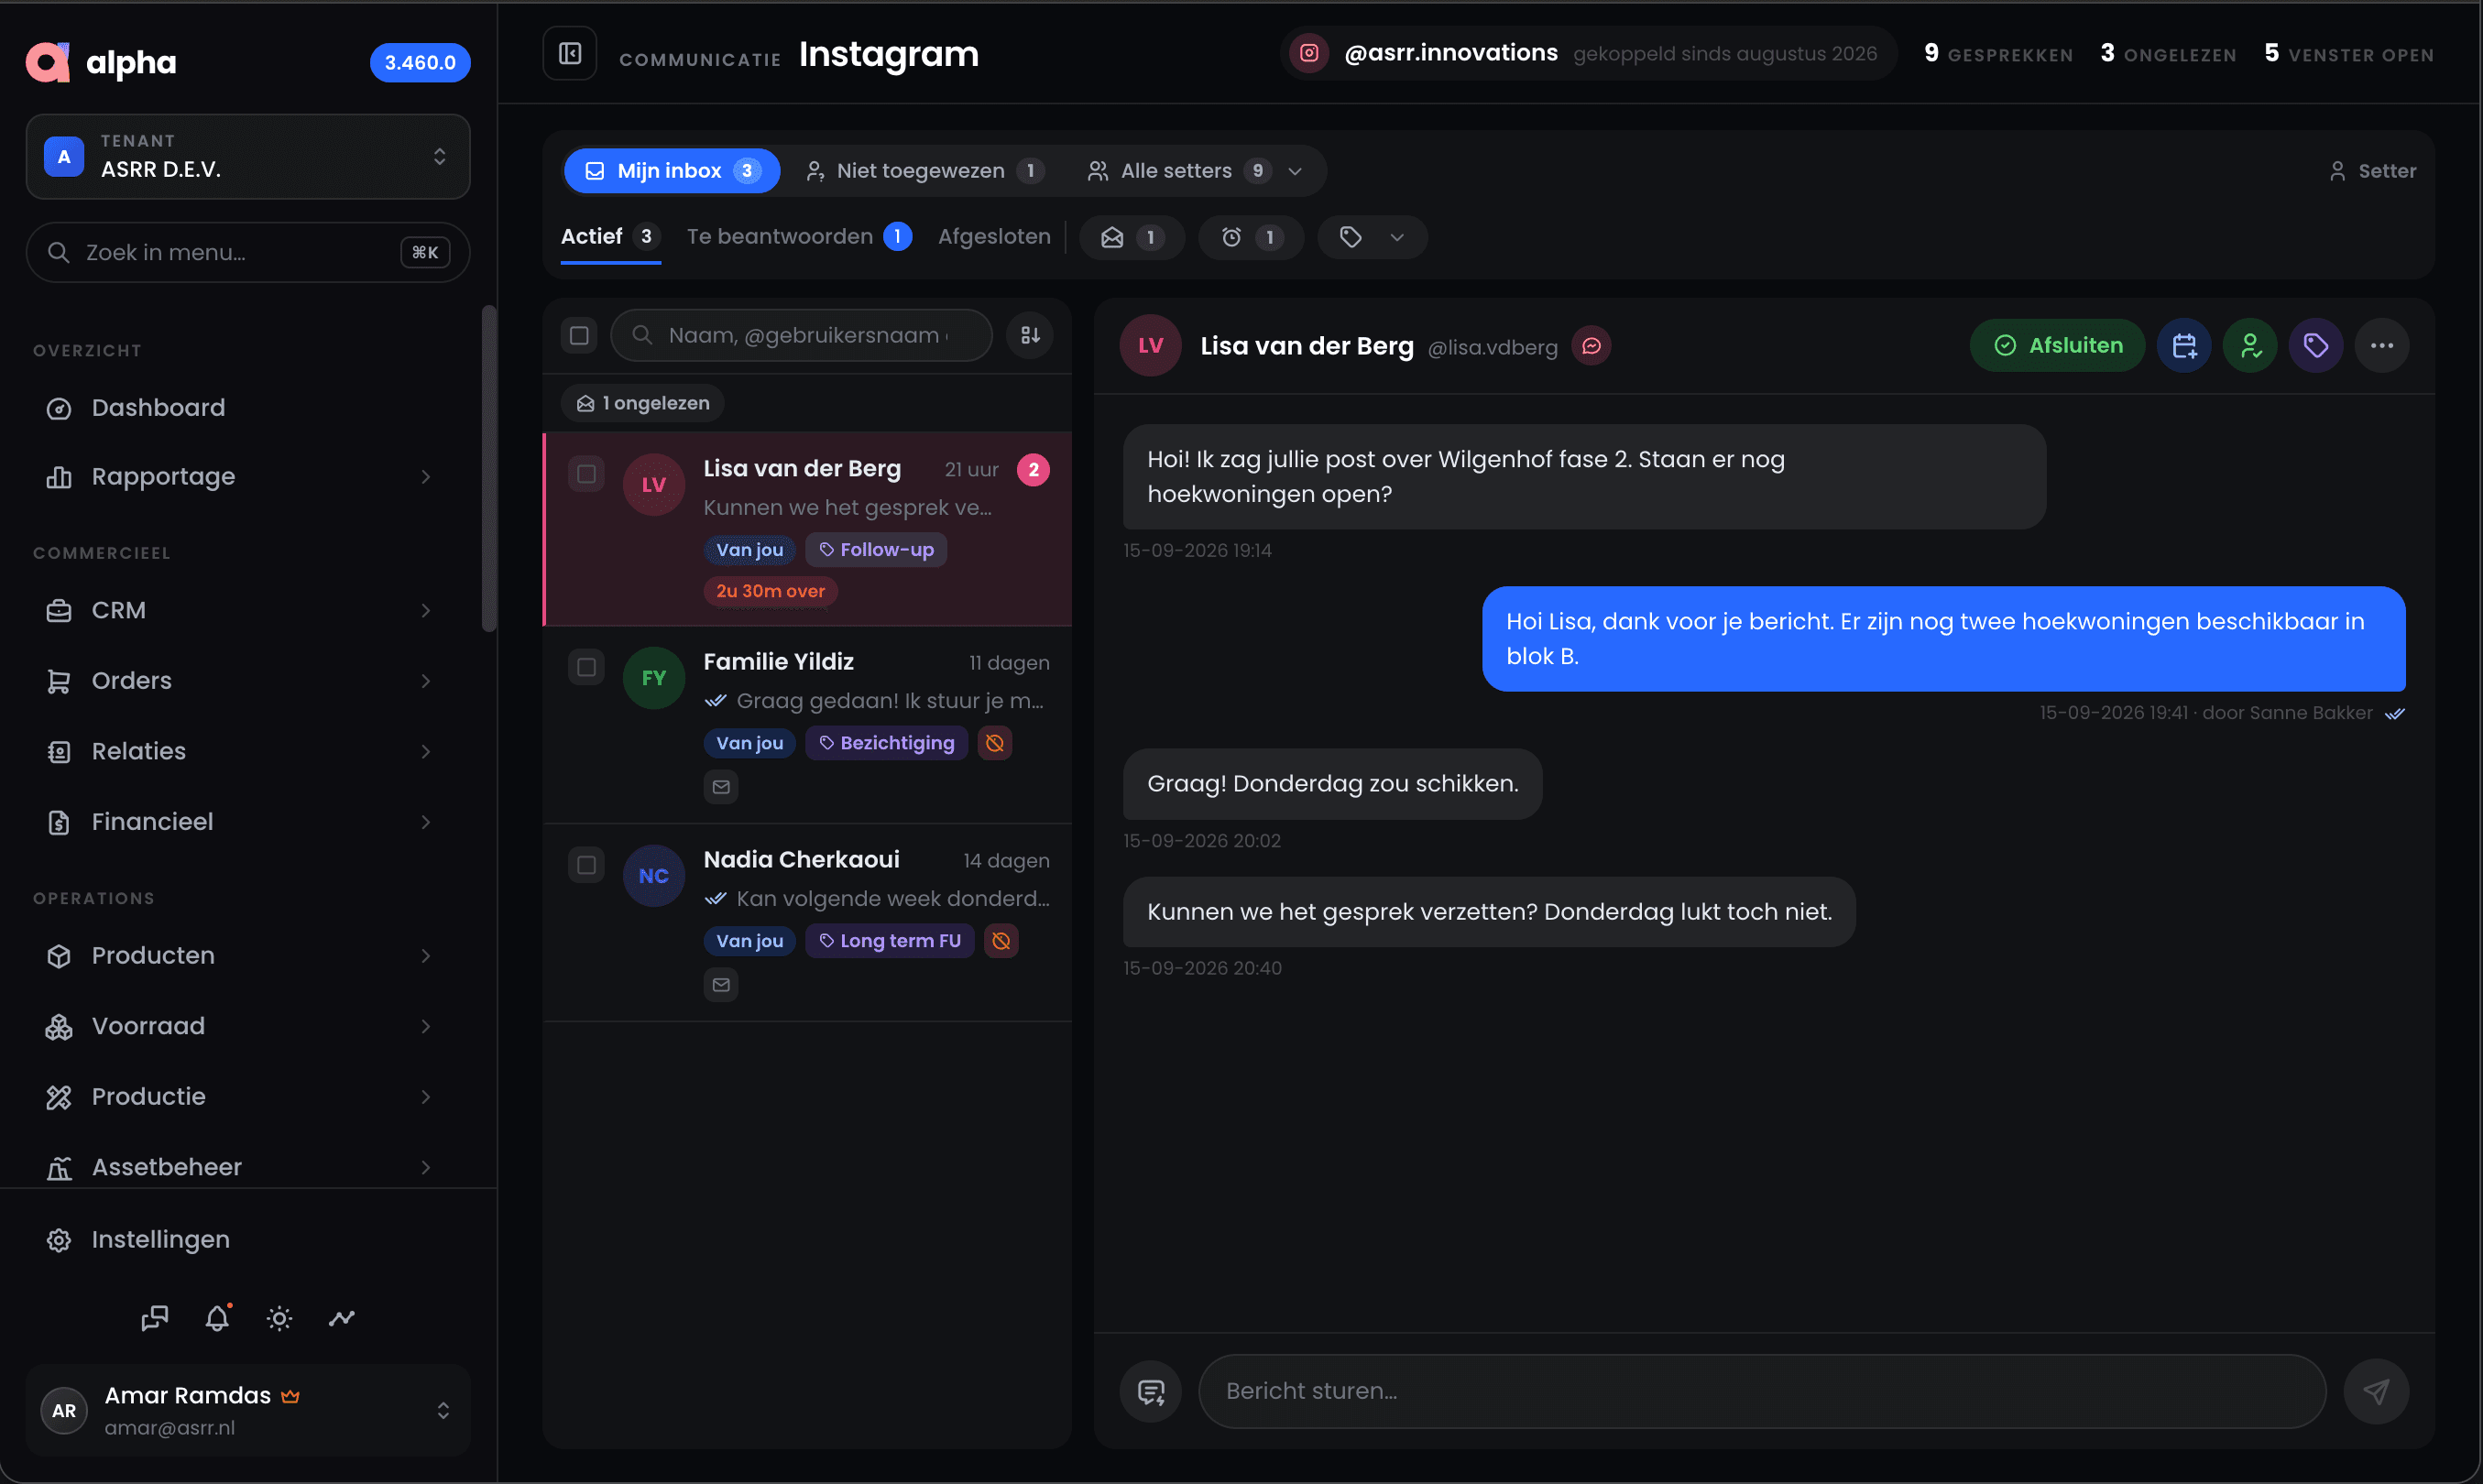Viewport: 2483px width, 1484px height.
Task: Expand the Voorraad menu
Action: (x=248, y=1026)
